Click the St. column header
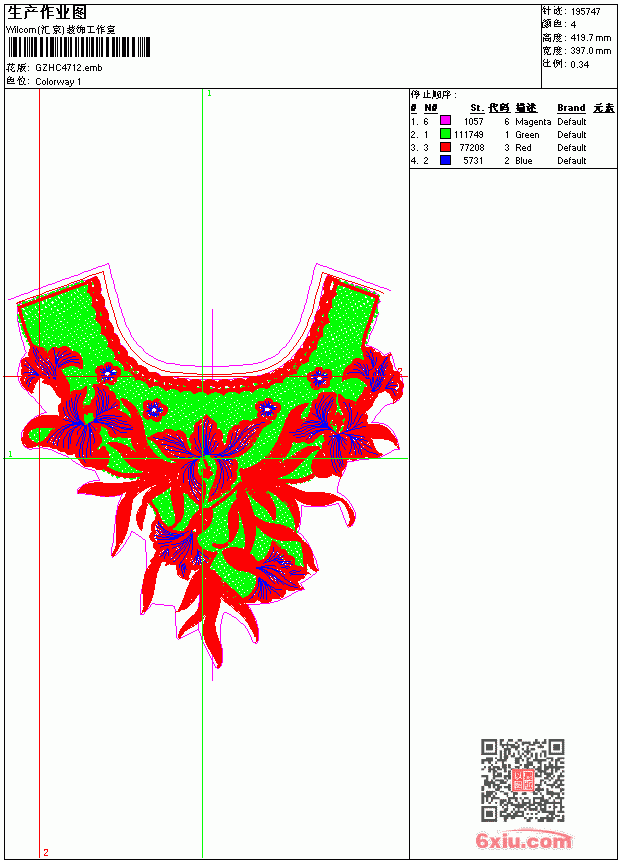This screenshot has width=620, height=860. pyautogui.click(x=477, y=108)
